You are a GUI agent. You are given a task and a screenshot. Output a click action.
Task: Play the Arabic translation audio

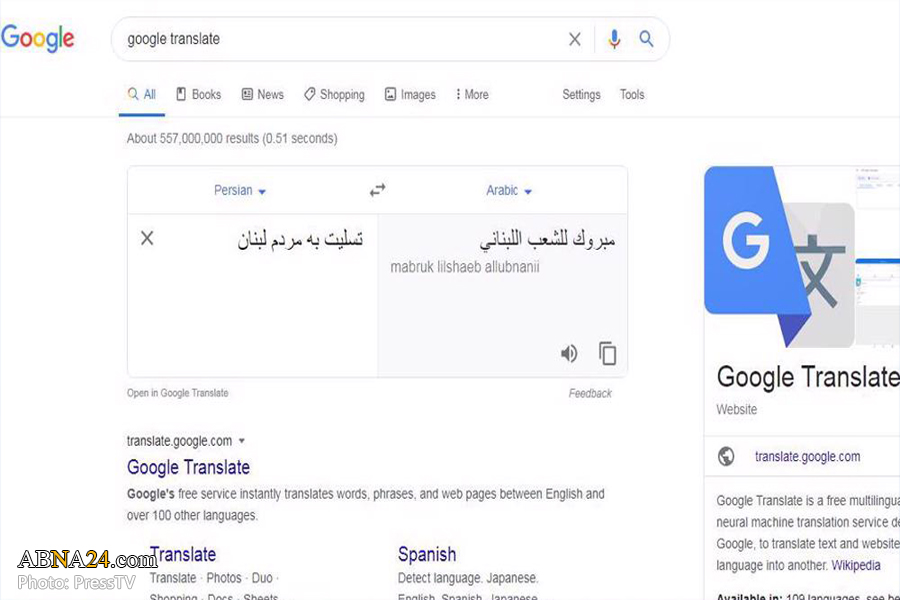point(569,353)
